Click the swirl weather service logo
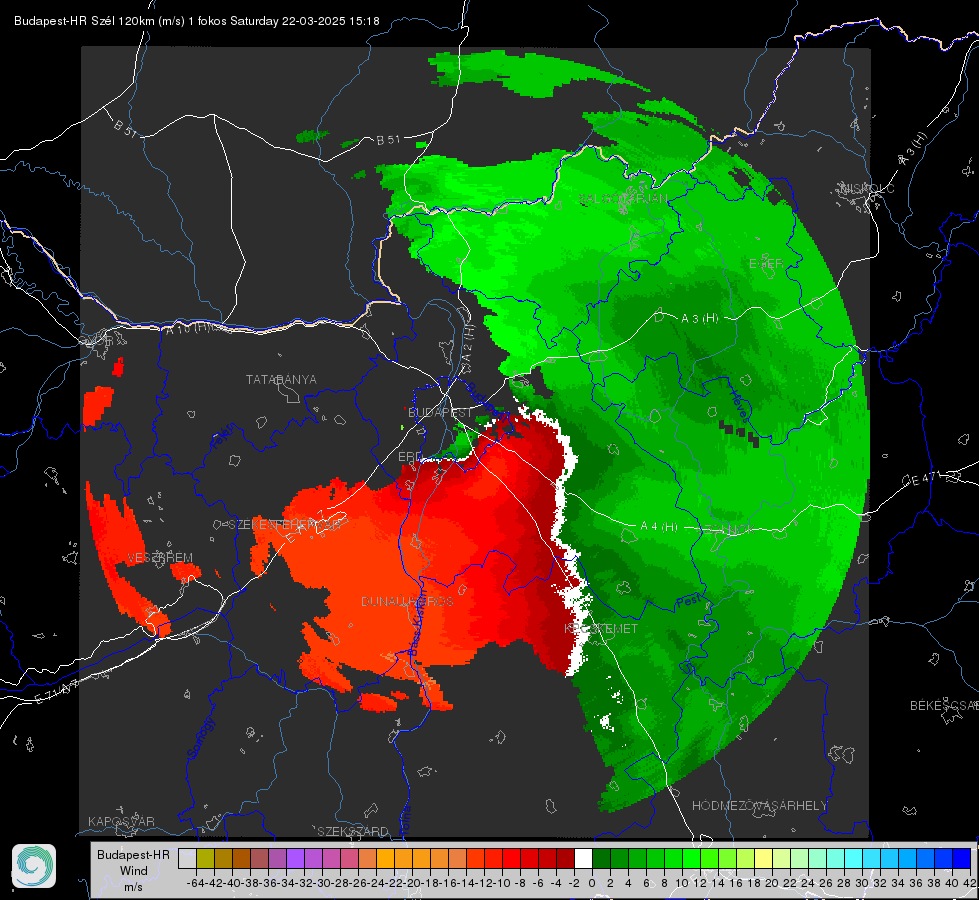The height and width of the screenshot is (900, 979). click(x=34, y=866)
